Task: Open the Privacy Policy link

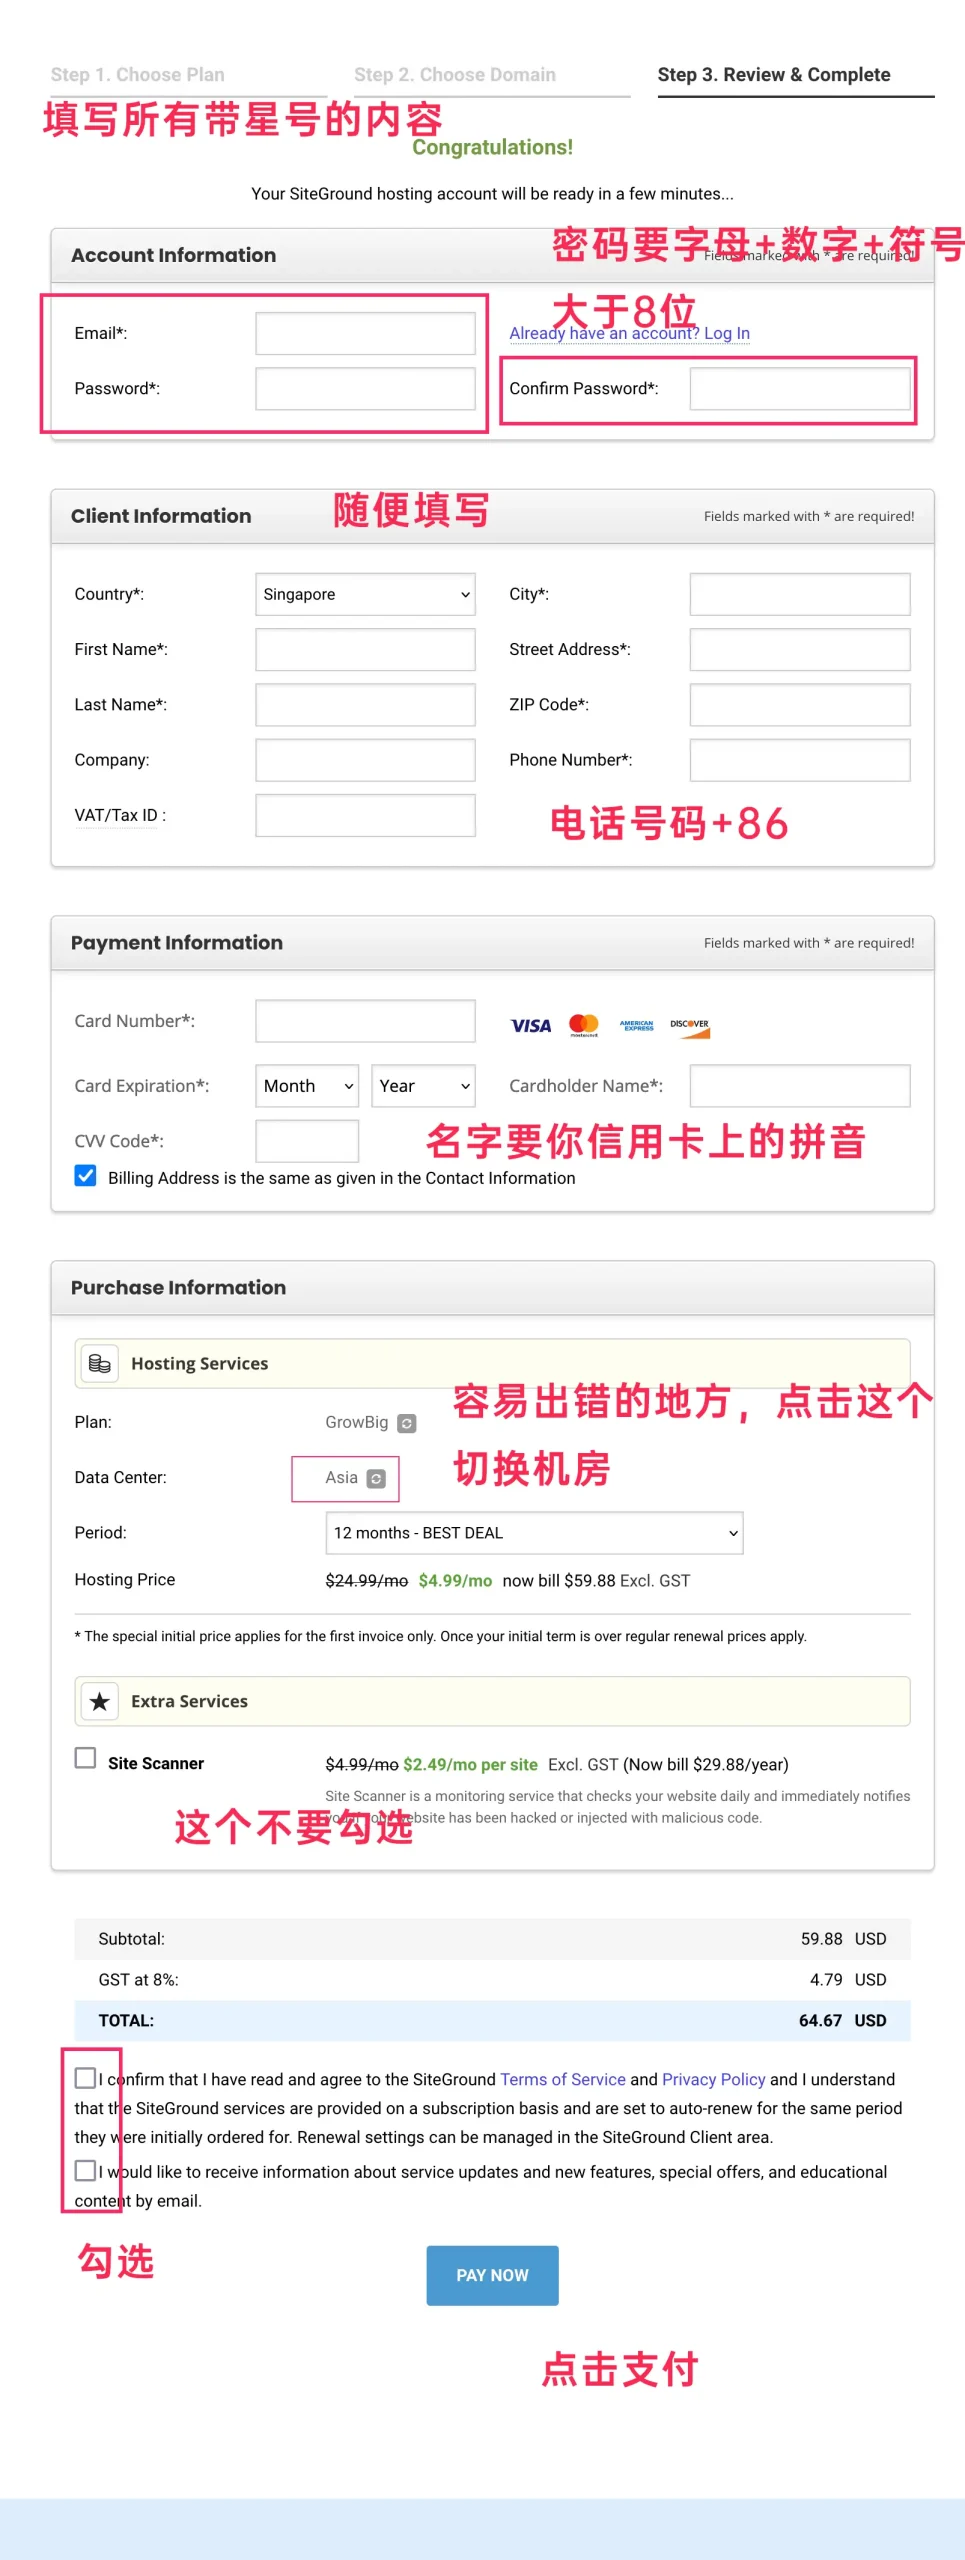Action: (713, 2079)
